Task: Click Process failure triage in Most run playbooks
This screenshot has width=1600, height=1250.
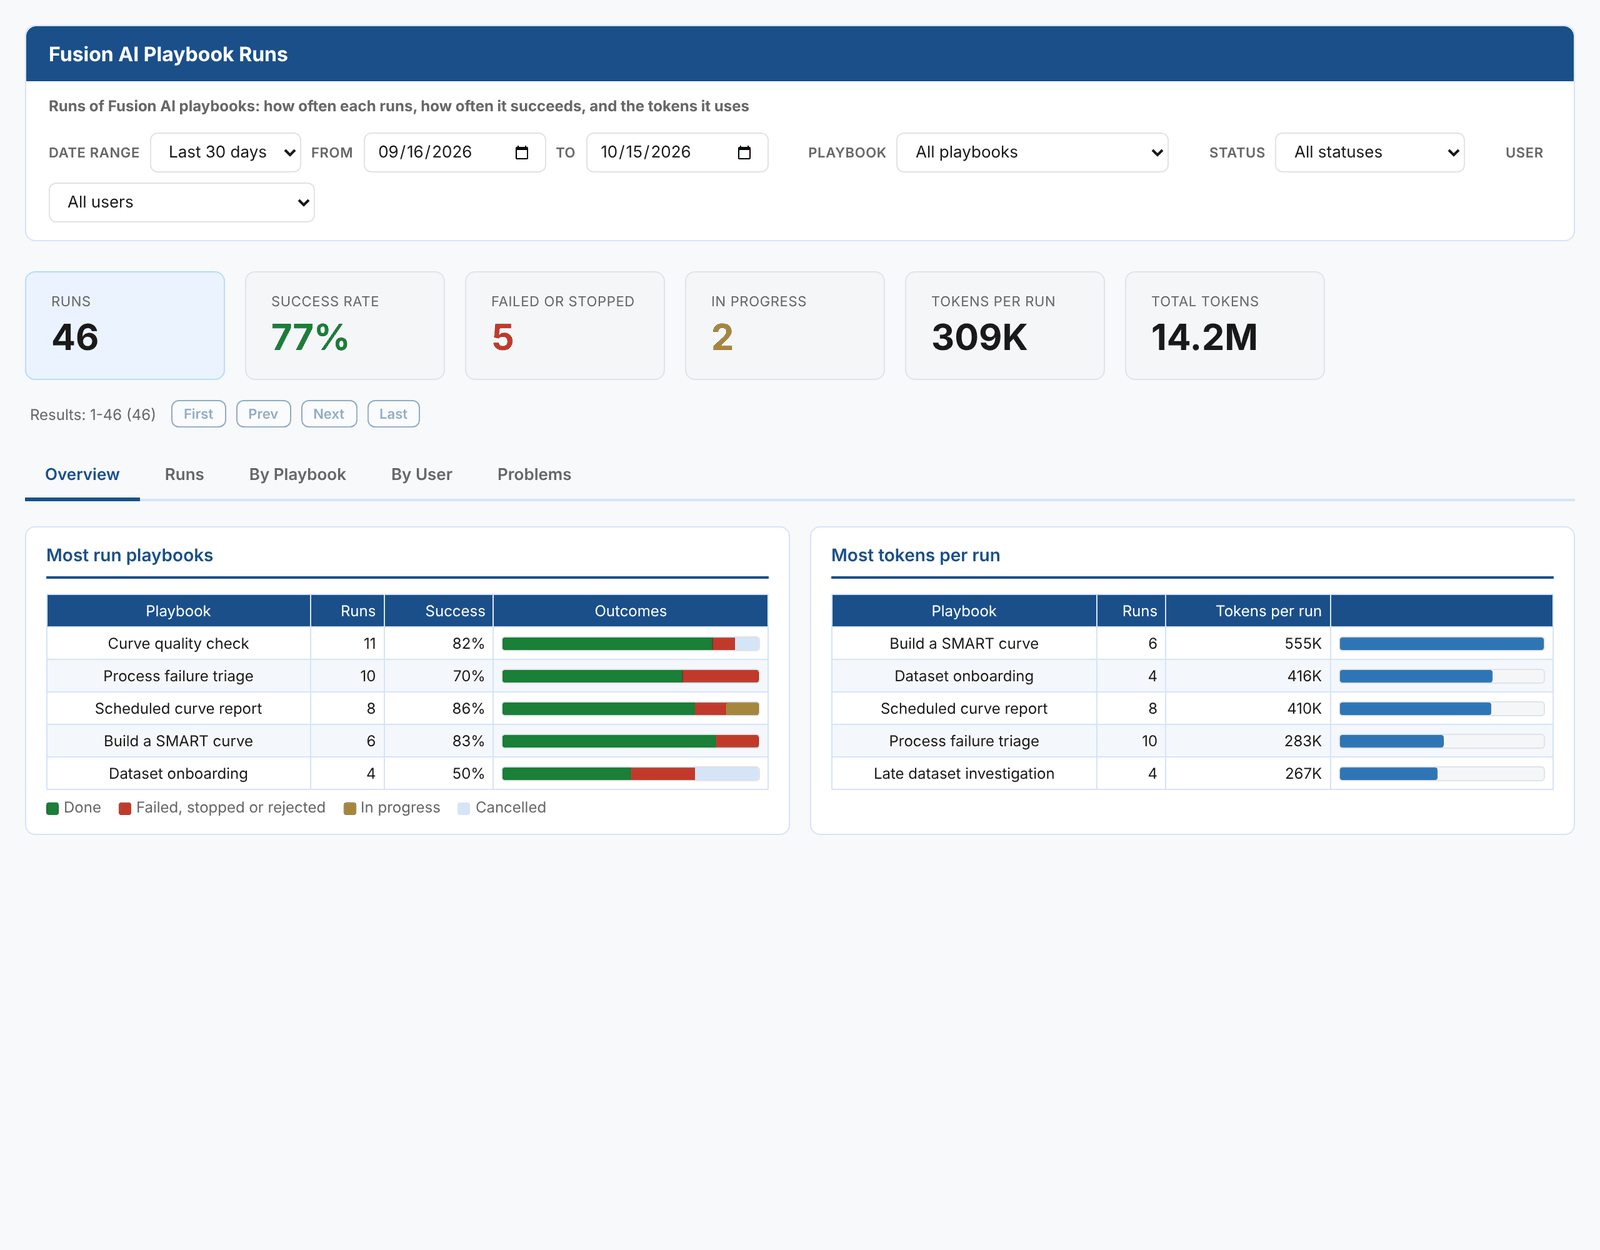Action: (178, 676)
